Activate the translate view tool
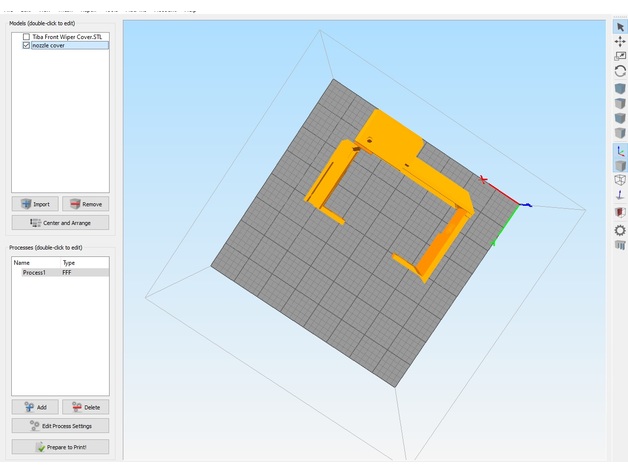The height and width of the screenshot is (472, 628). pos(620,42)
